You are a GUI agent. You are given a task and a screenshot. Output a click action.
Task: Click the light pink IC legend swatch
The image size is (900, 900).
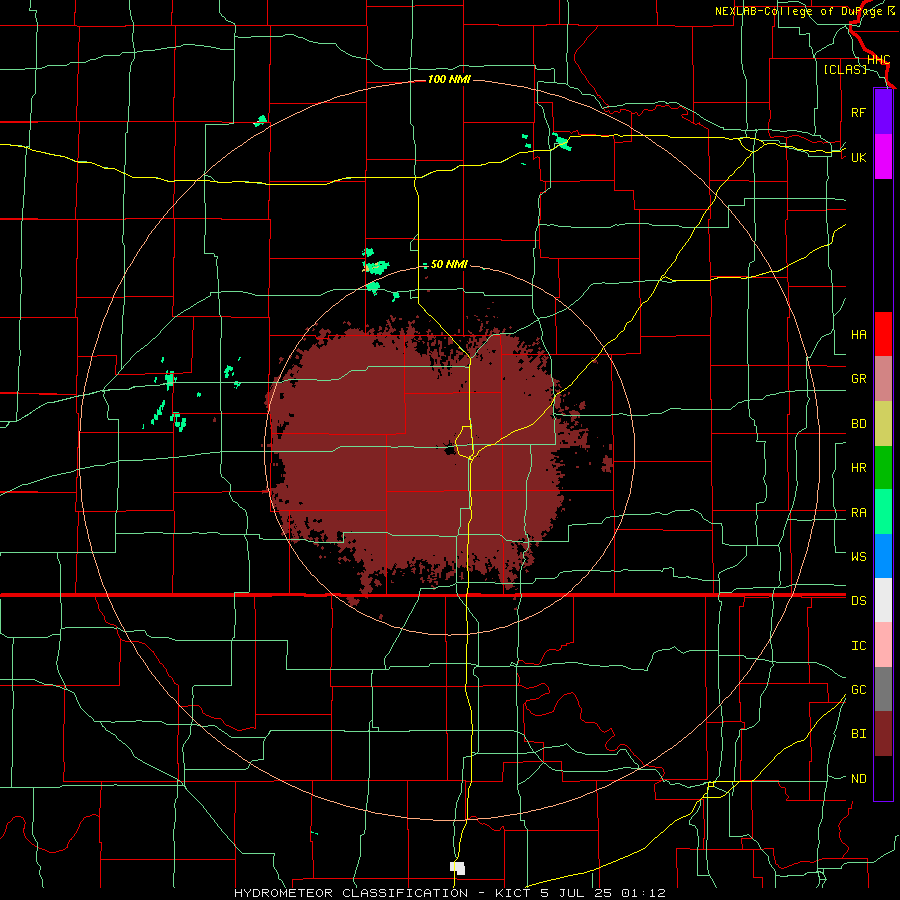point(883,645)
